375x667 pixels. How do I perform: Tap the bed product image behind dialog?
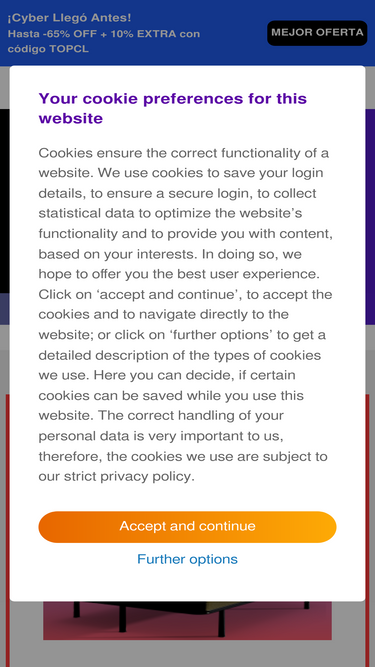tap(188, 620)
